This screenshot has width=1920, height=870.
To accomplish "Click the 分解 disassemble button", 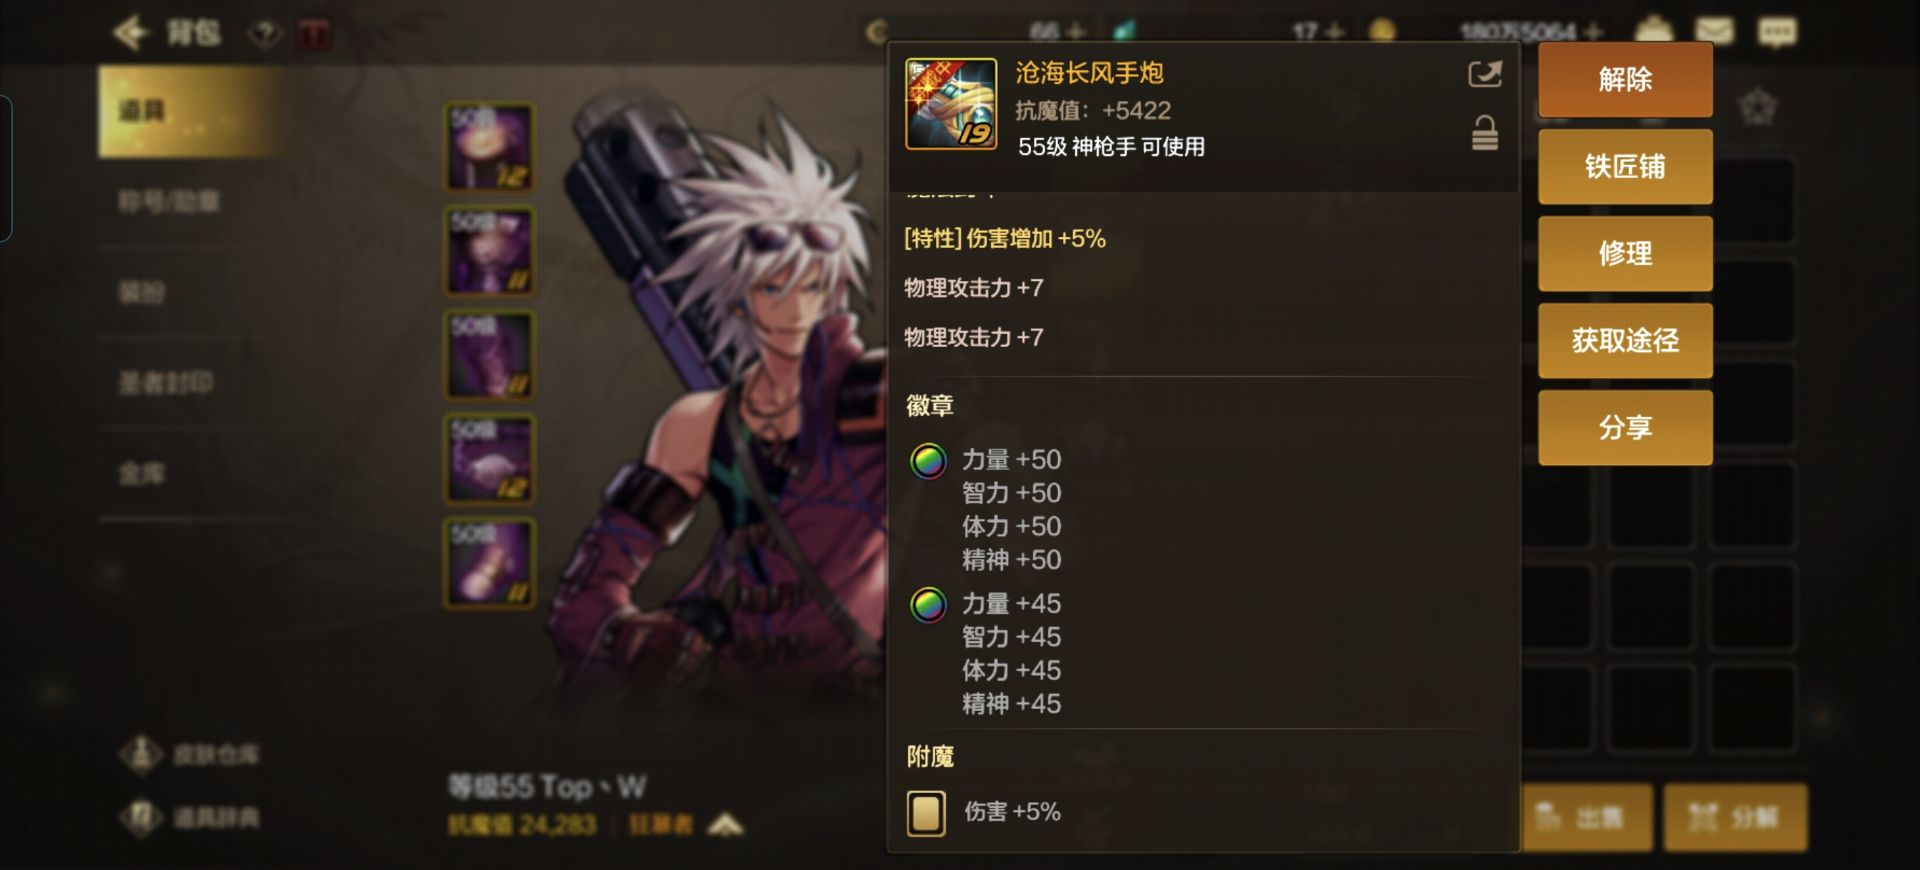I will (x=1735, y=818).
